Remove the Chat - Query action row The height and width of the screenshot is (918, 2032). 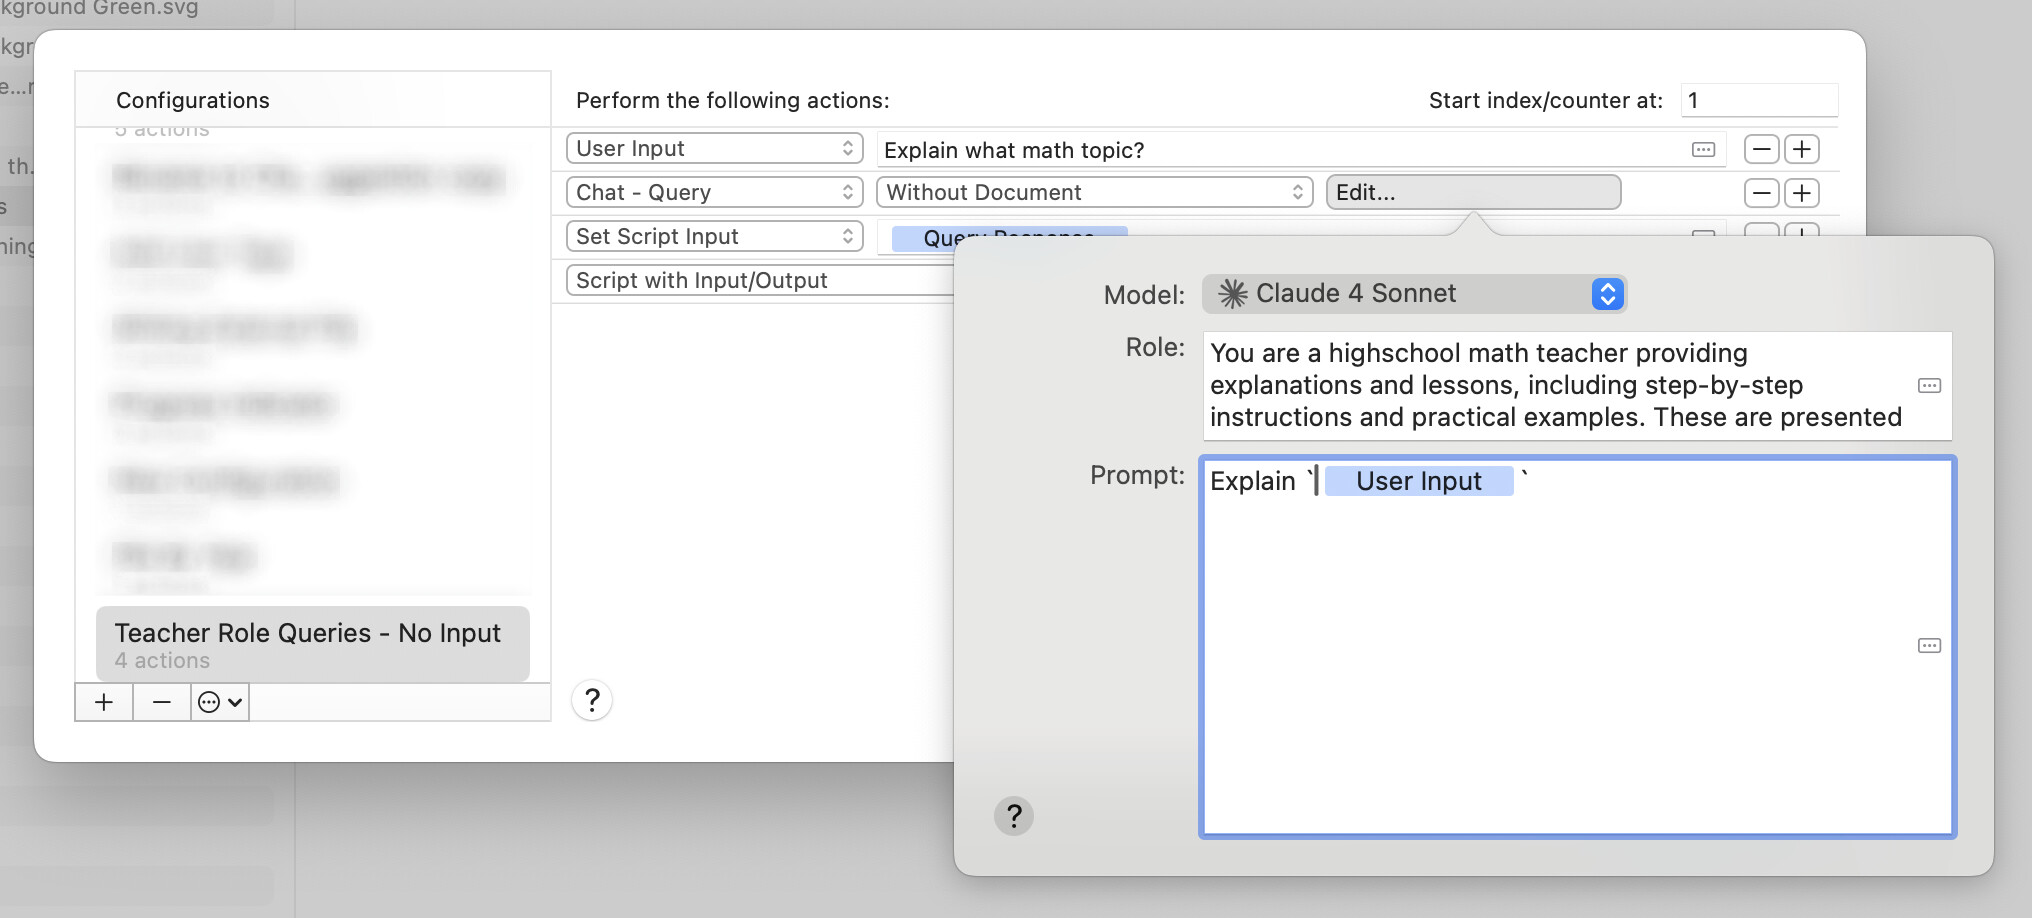click(x=1761, y=193)
